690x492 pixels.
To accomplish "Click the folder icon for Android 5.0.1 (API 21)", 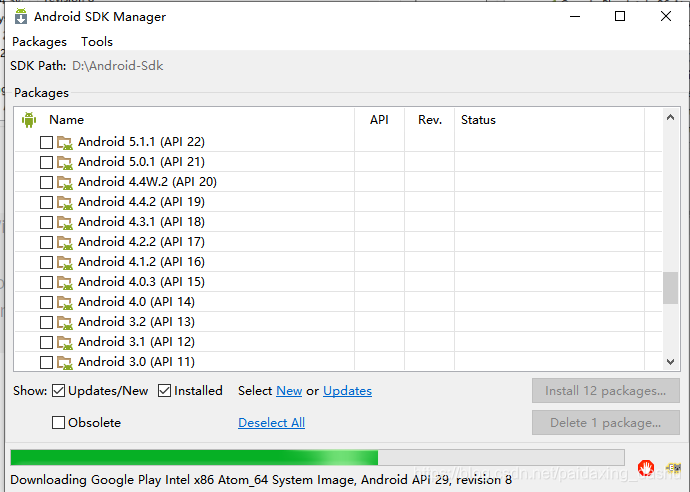I will (x=65, y=162).
